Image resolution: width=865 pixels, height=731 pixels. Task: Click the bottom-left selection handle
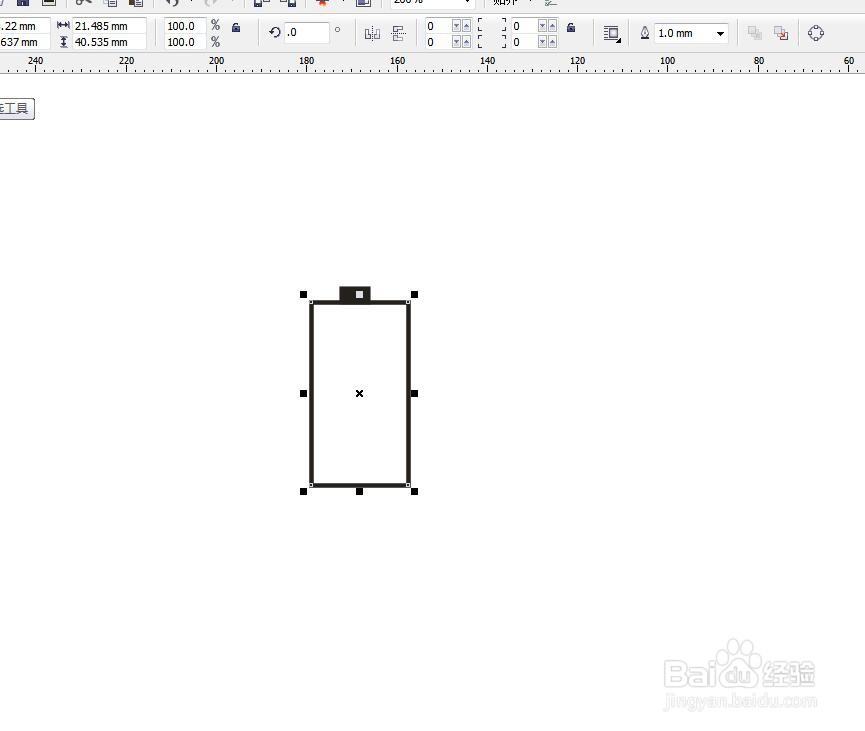(303, 492)
